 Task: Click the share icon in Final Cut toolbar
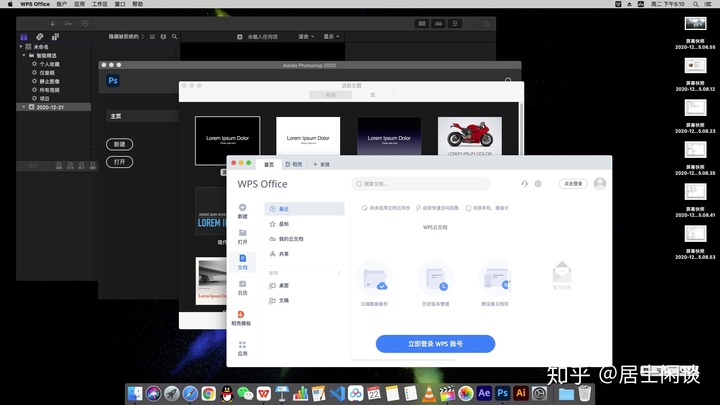coord(486,23)
